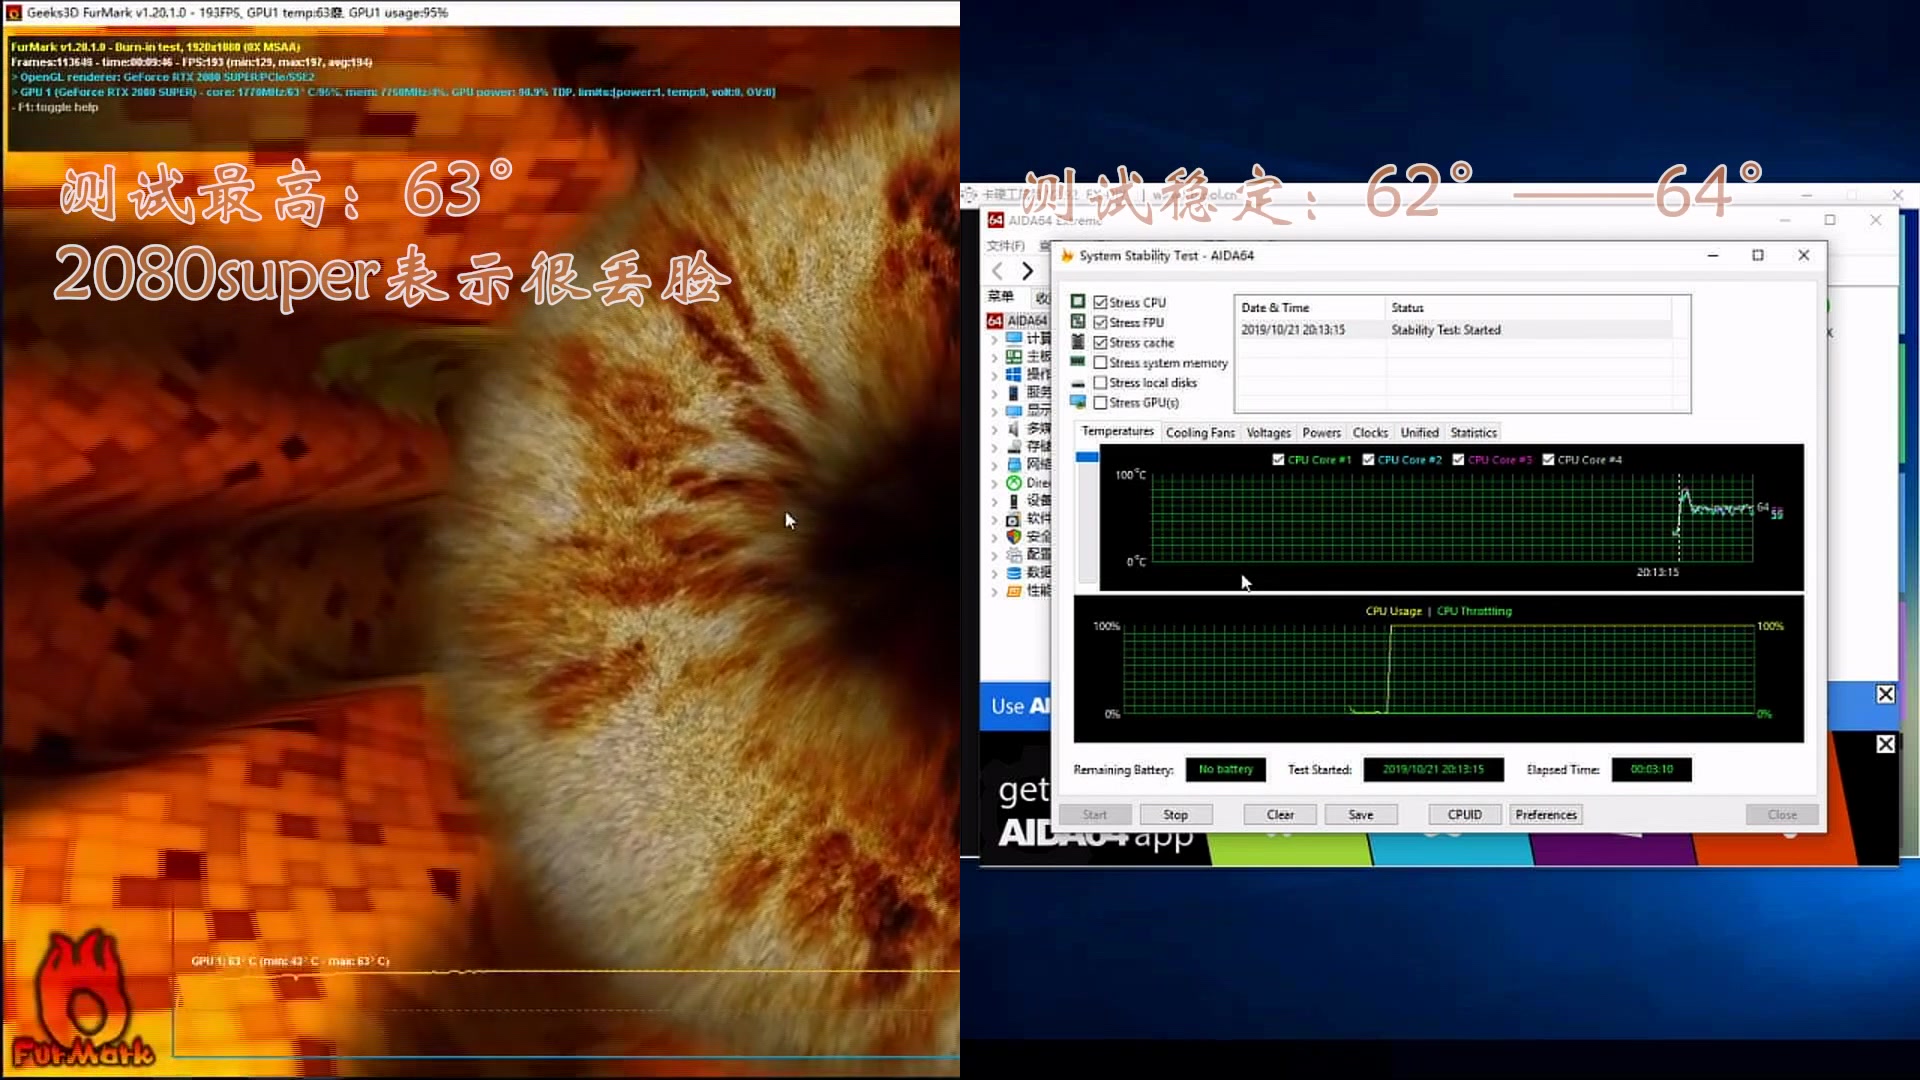Dismiss the get AIDA64 app ad with its X button
This screenshot has width=1920, height=1080.
(1885, 744)
